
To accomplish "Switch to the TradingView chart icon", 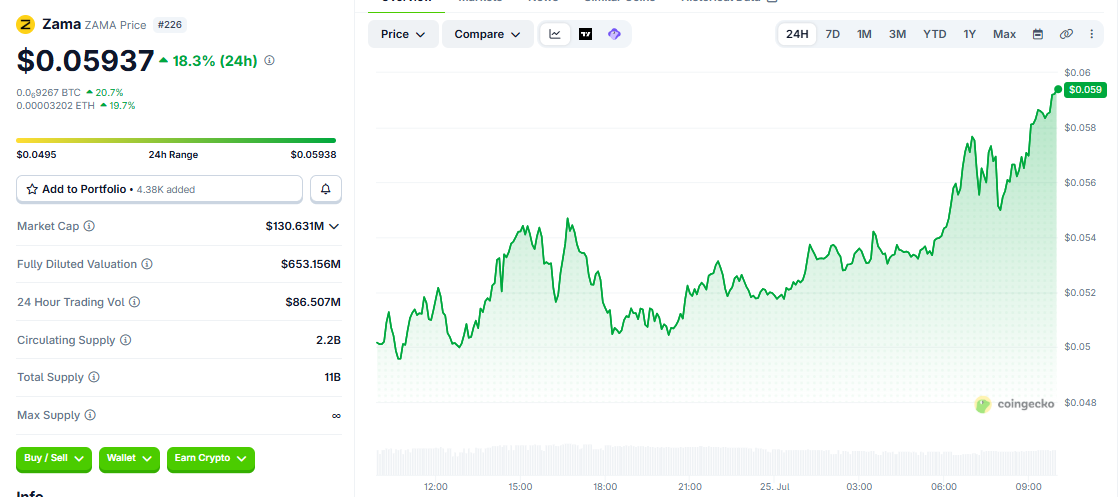I will (585, 34).
